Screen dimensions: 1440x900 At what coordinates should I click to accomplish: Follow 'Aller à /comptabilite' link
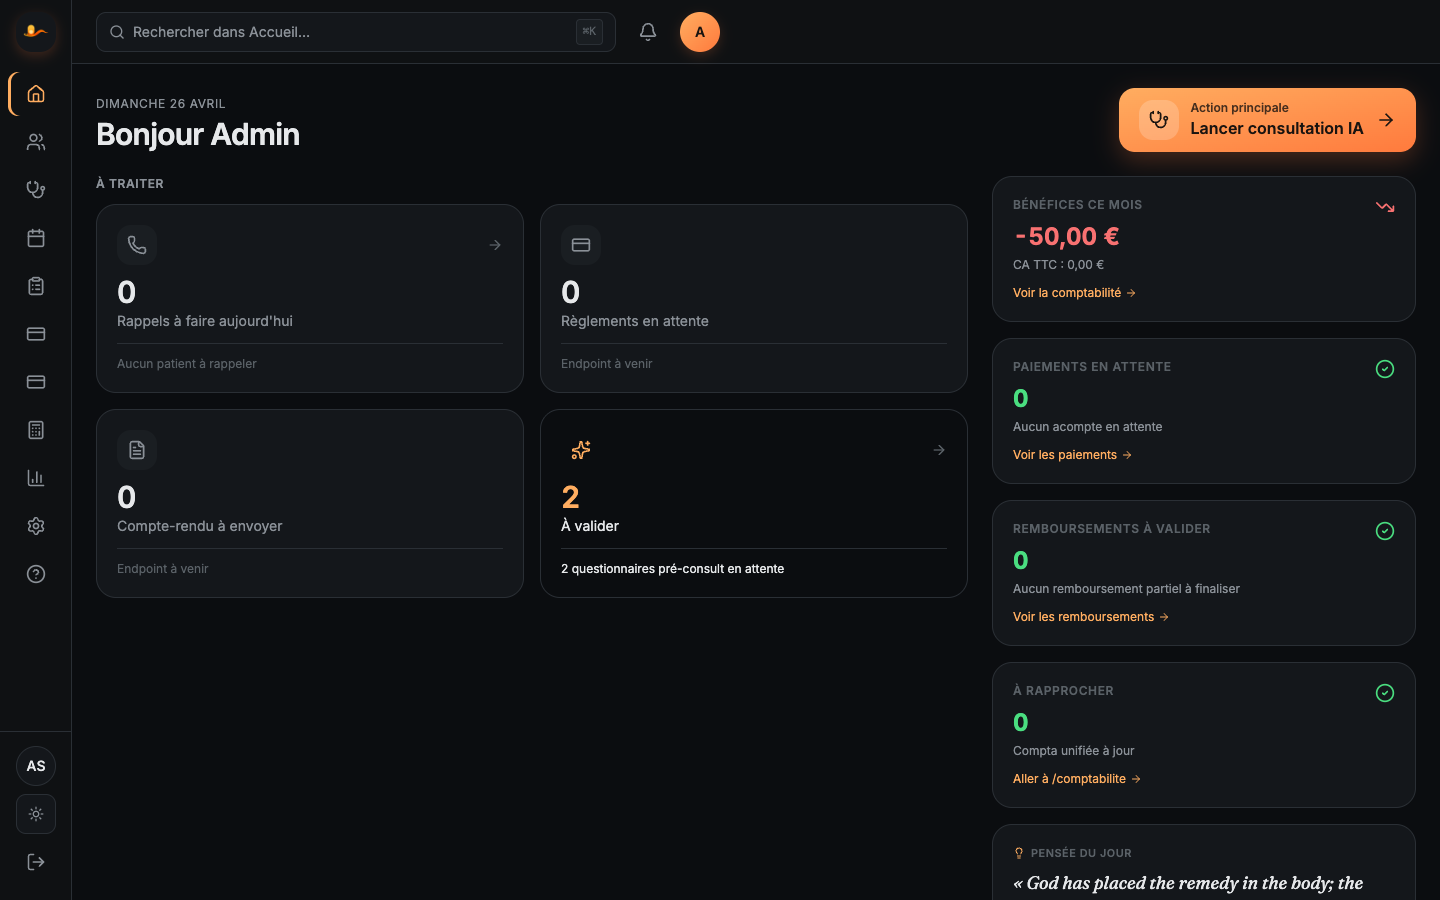point(1077,779)
